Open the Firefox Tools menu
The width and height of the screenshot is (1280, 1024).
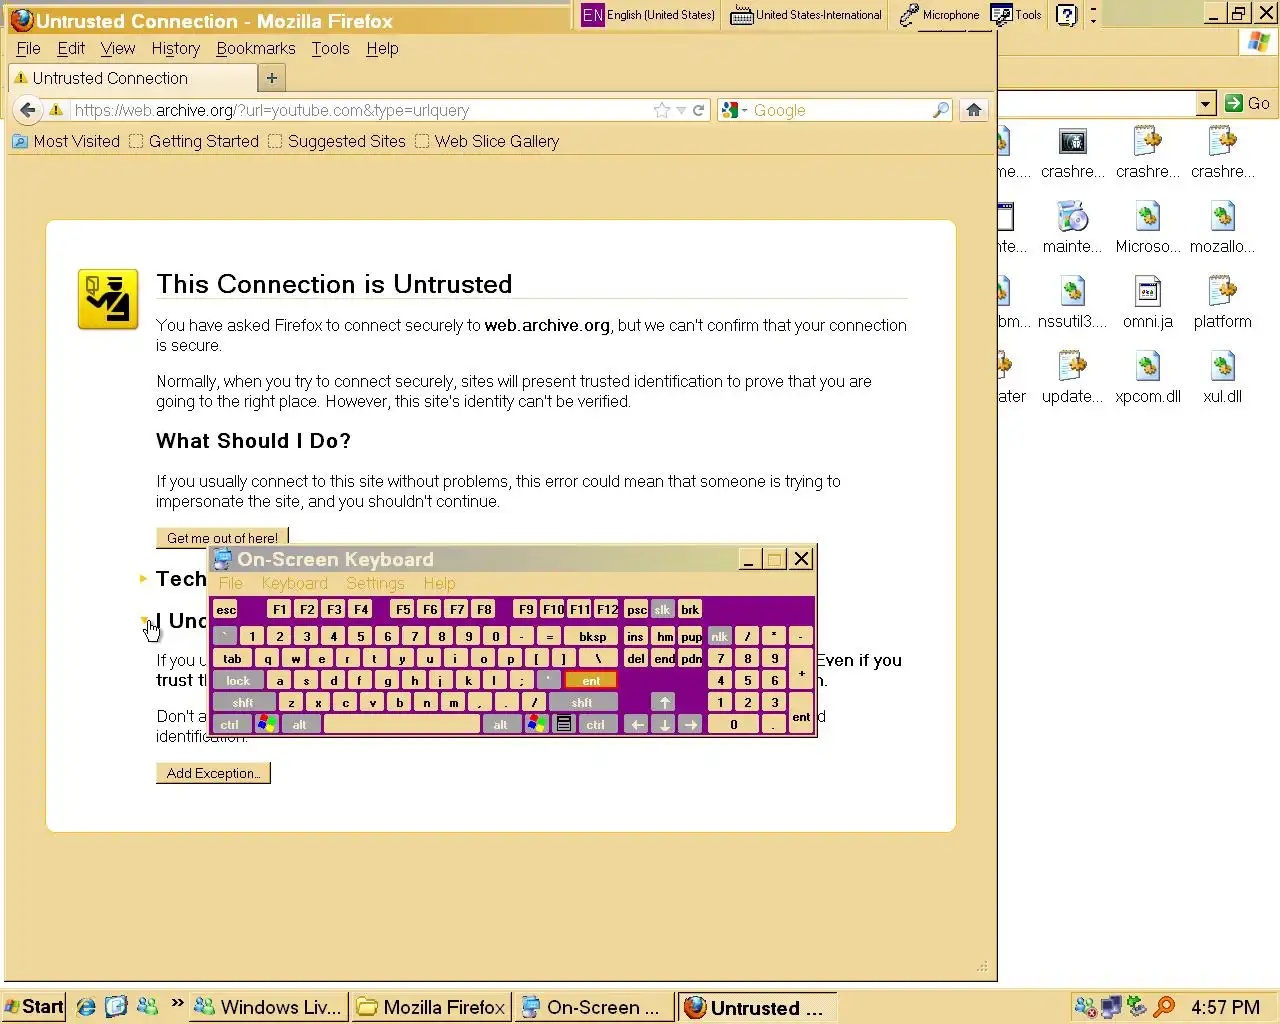tap(330, 48)
